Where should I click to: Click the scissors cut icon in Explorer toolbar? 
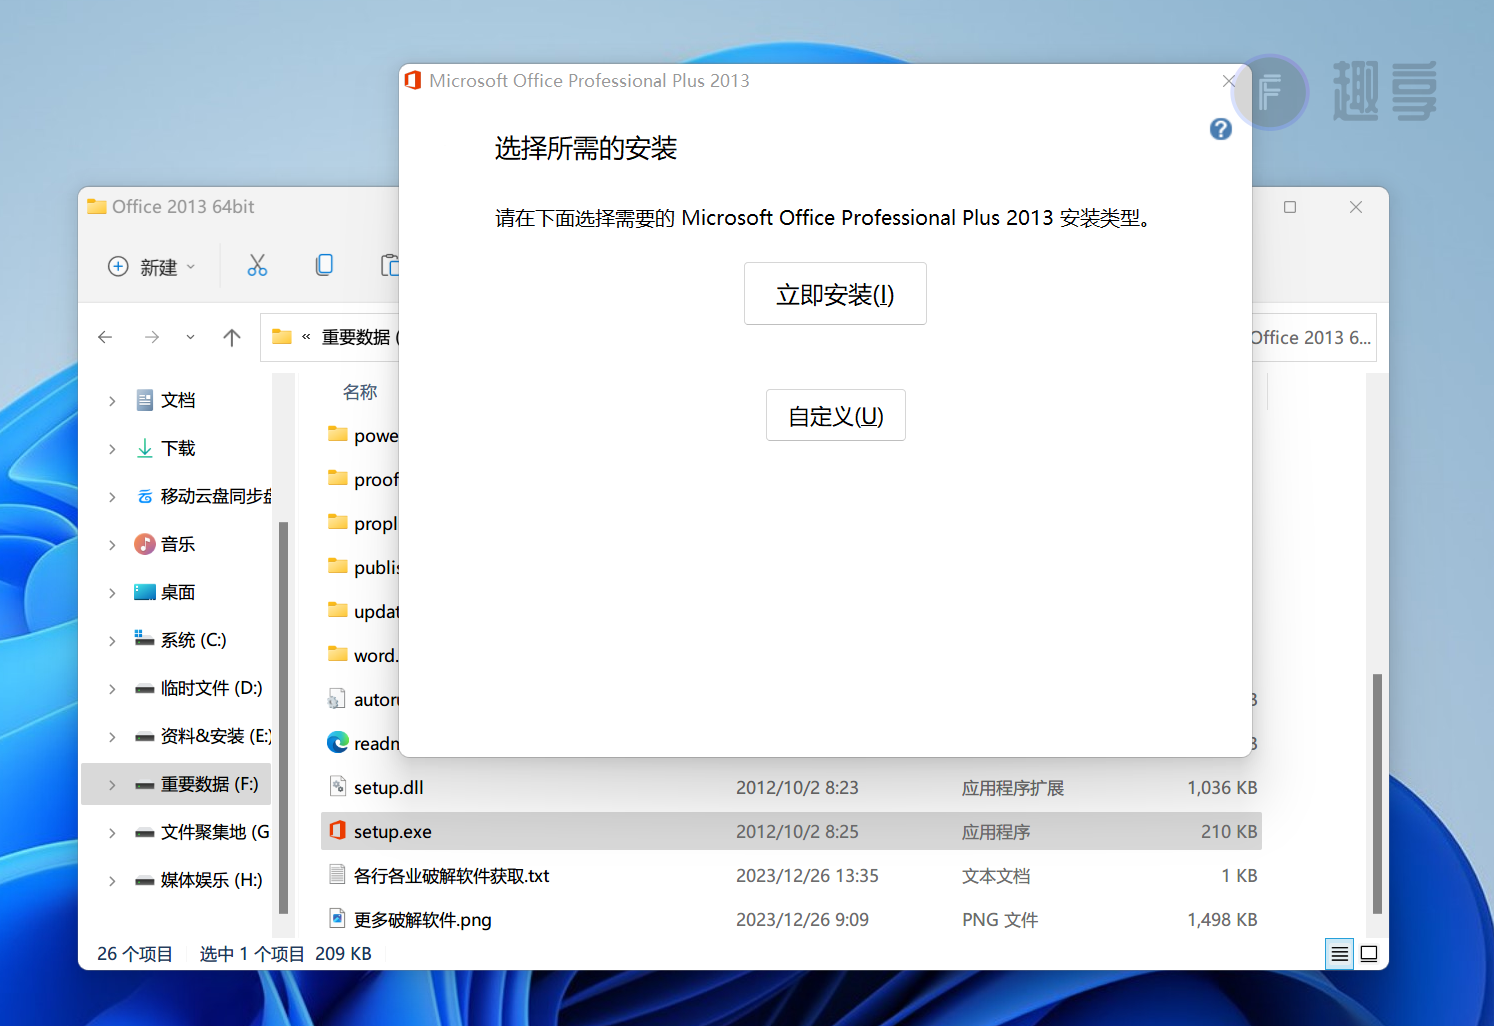[x=257, y=265]
